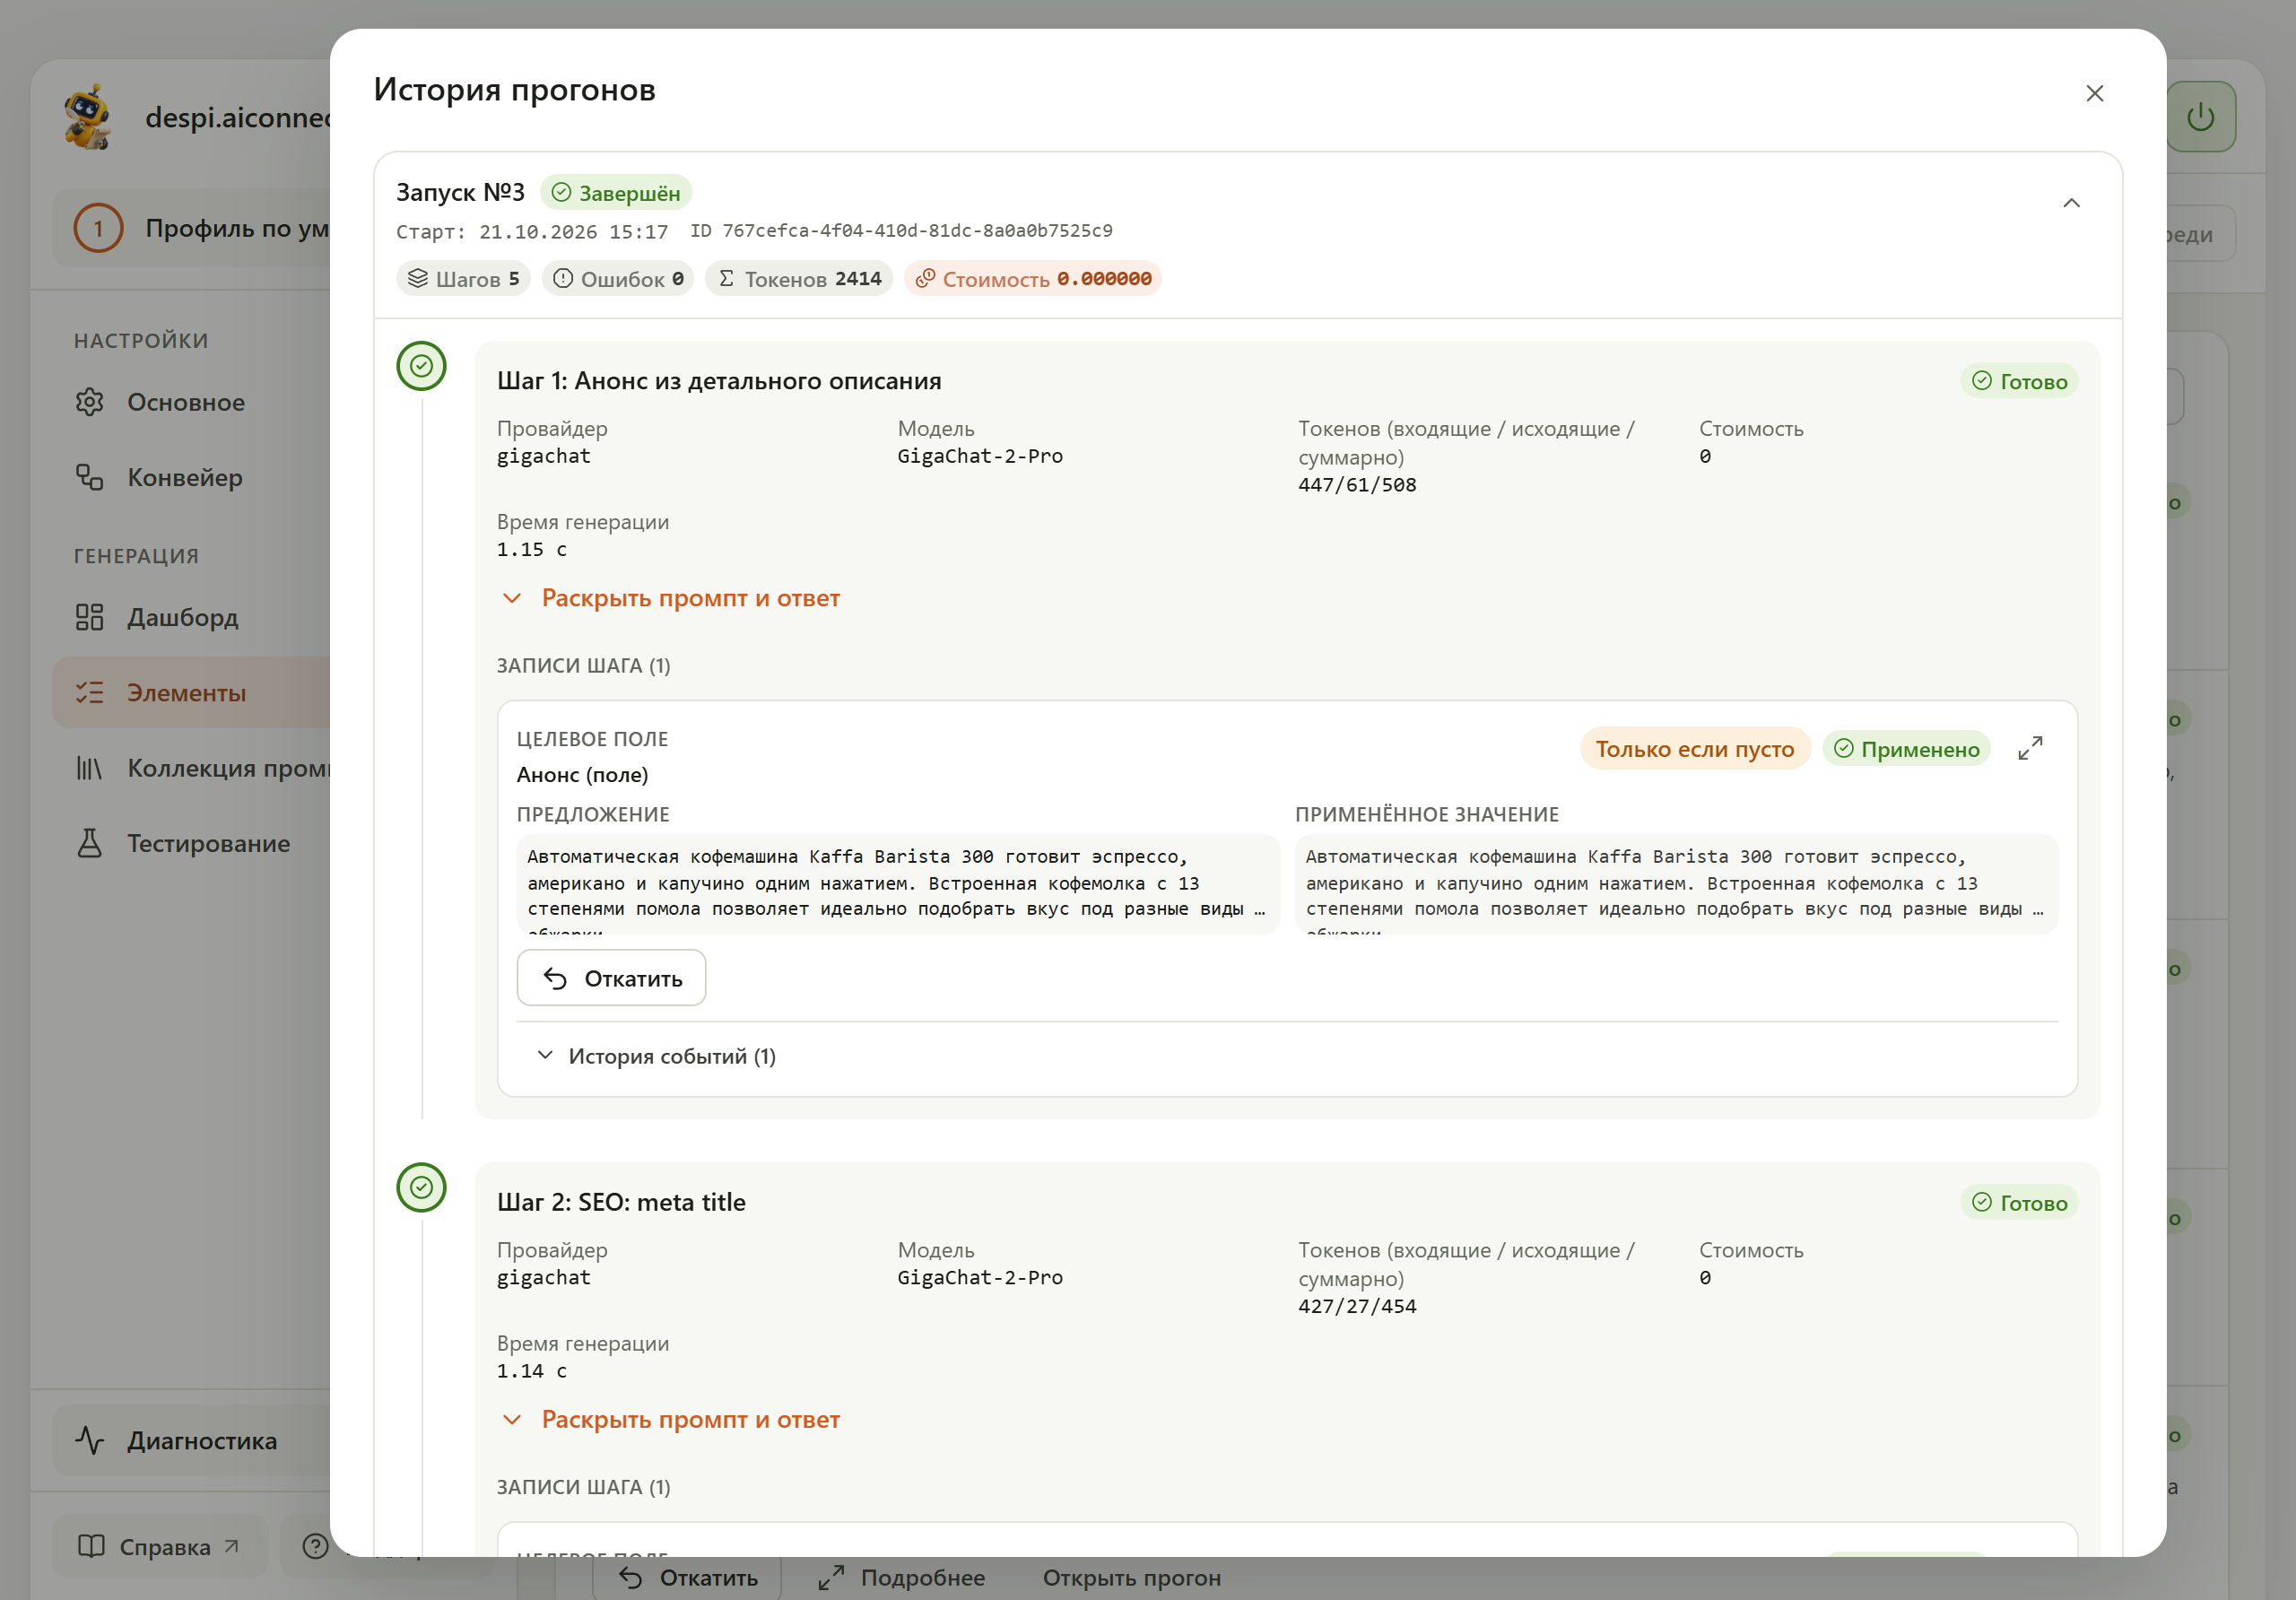This screenshot has height=1600, width=2296.
Task: Click the Шагов 5 badge
Action: [463, 279]
